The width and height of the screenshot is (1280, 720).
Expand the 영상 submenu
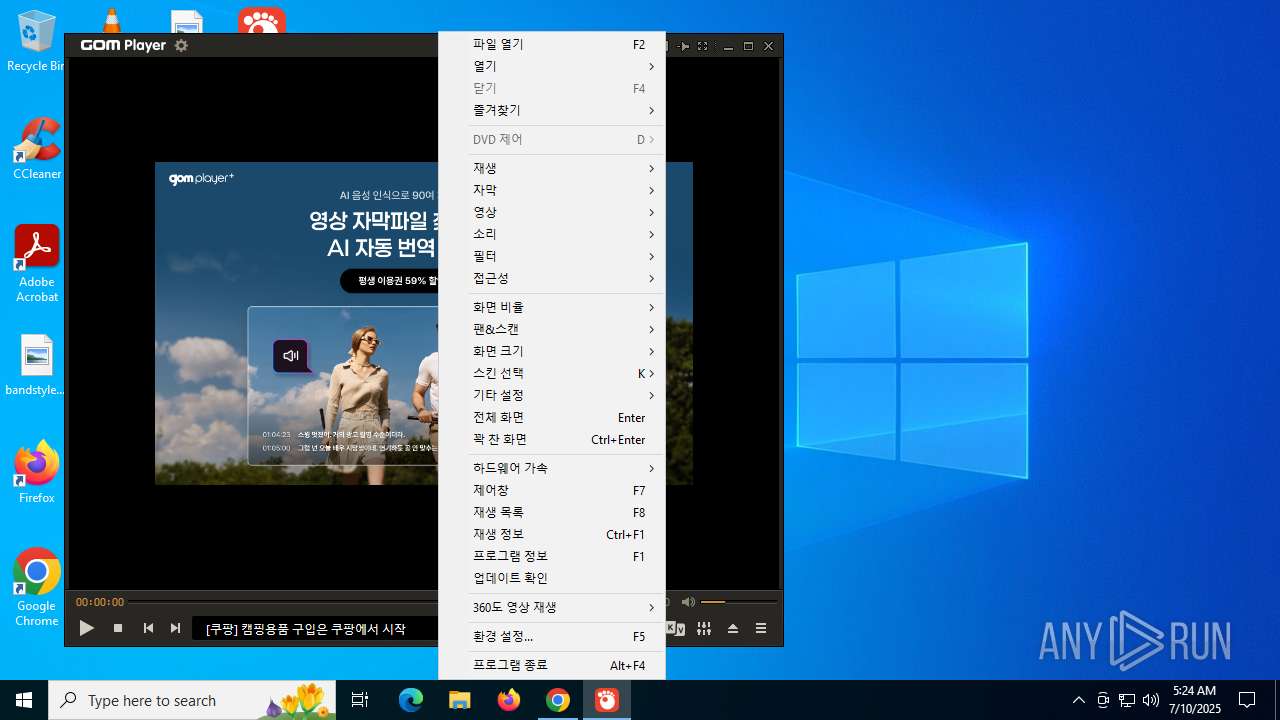[x=552, y=212]
